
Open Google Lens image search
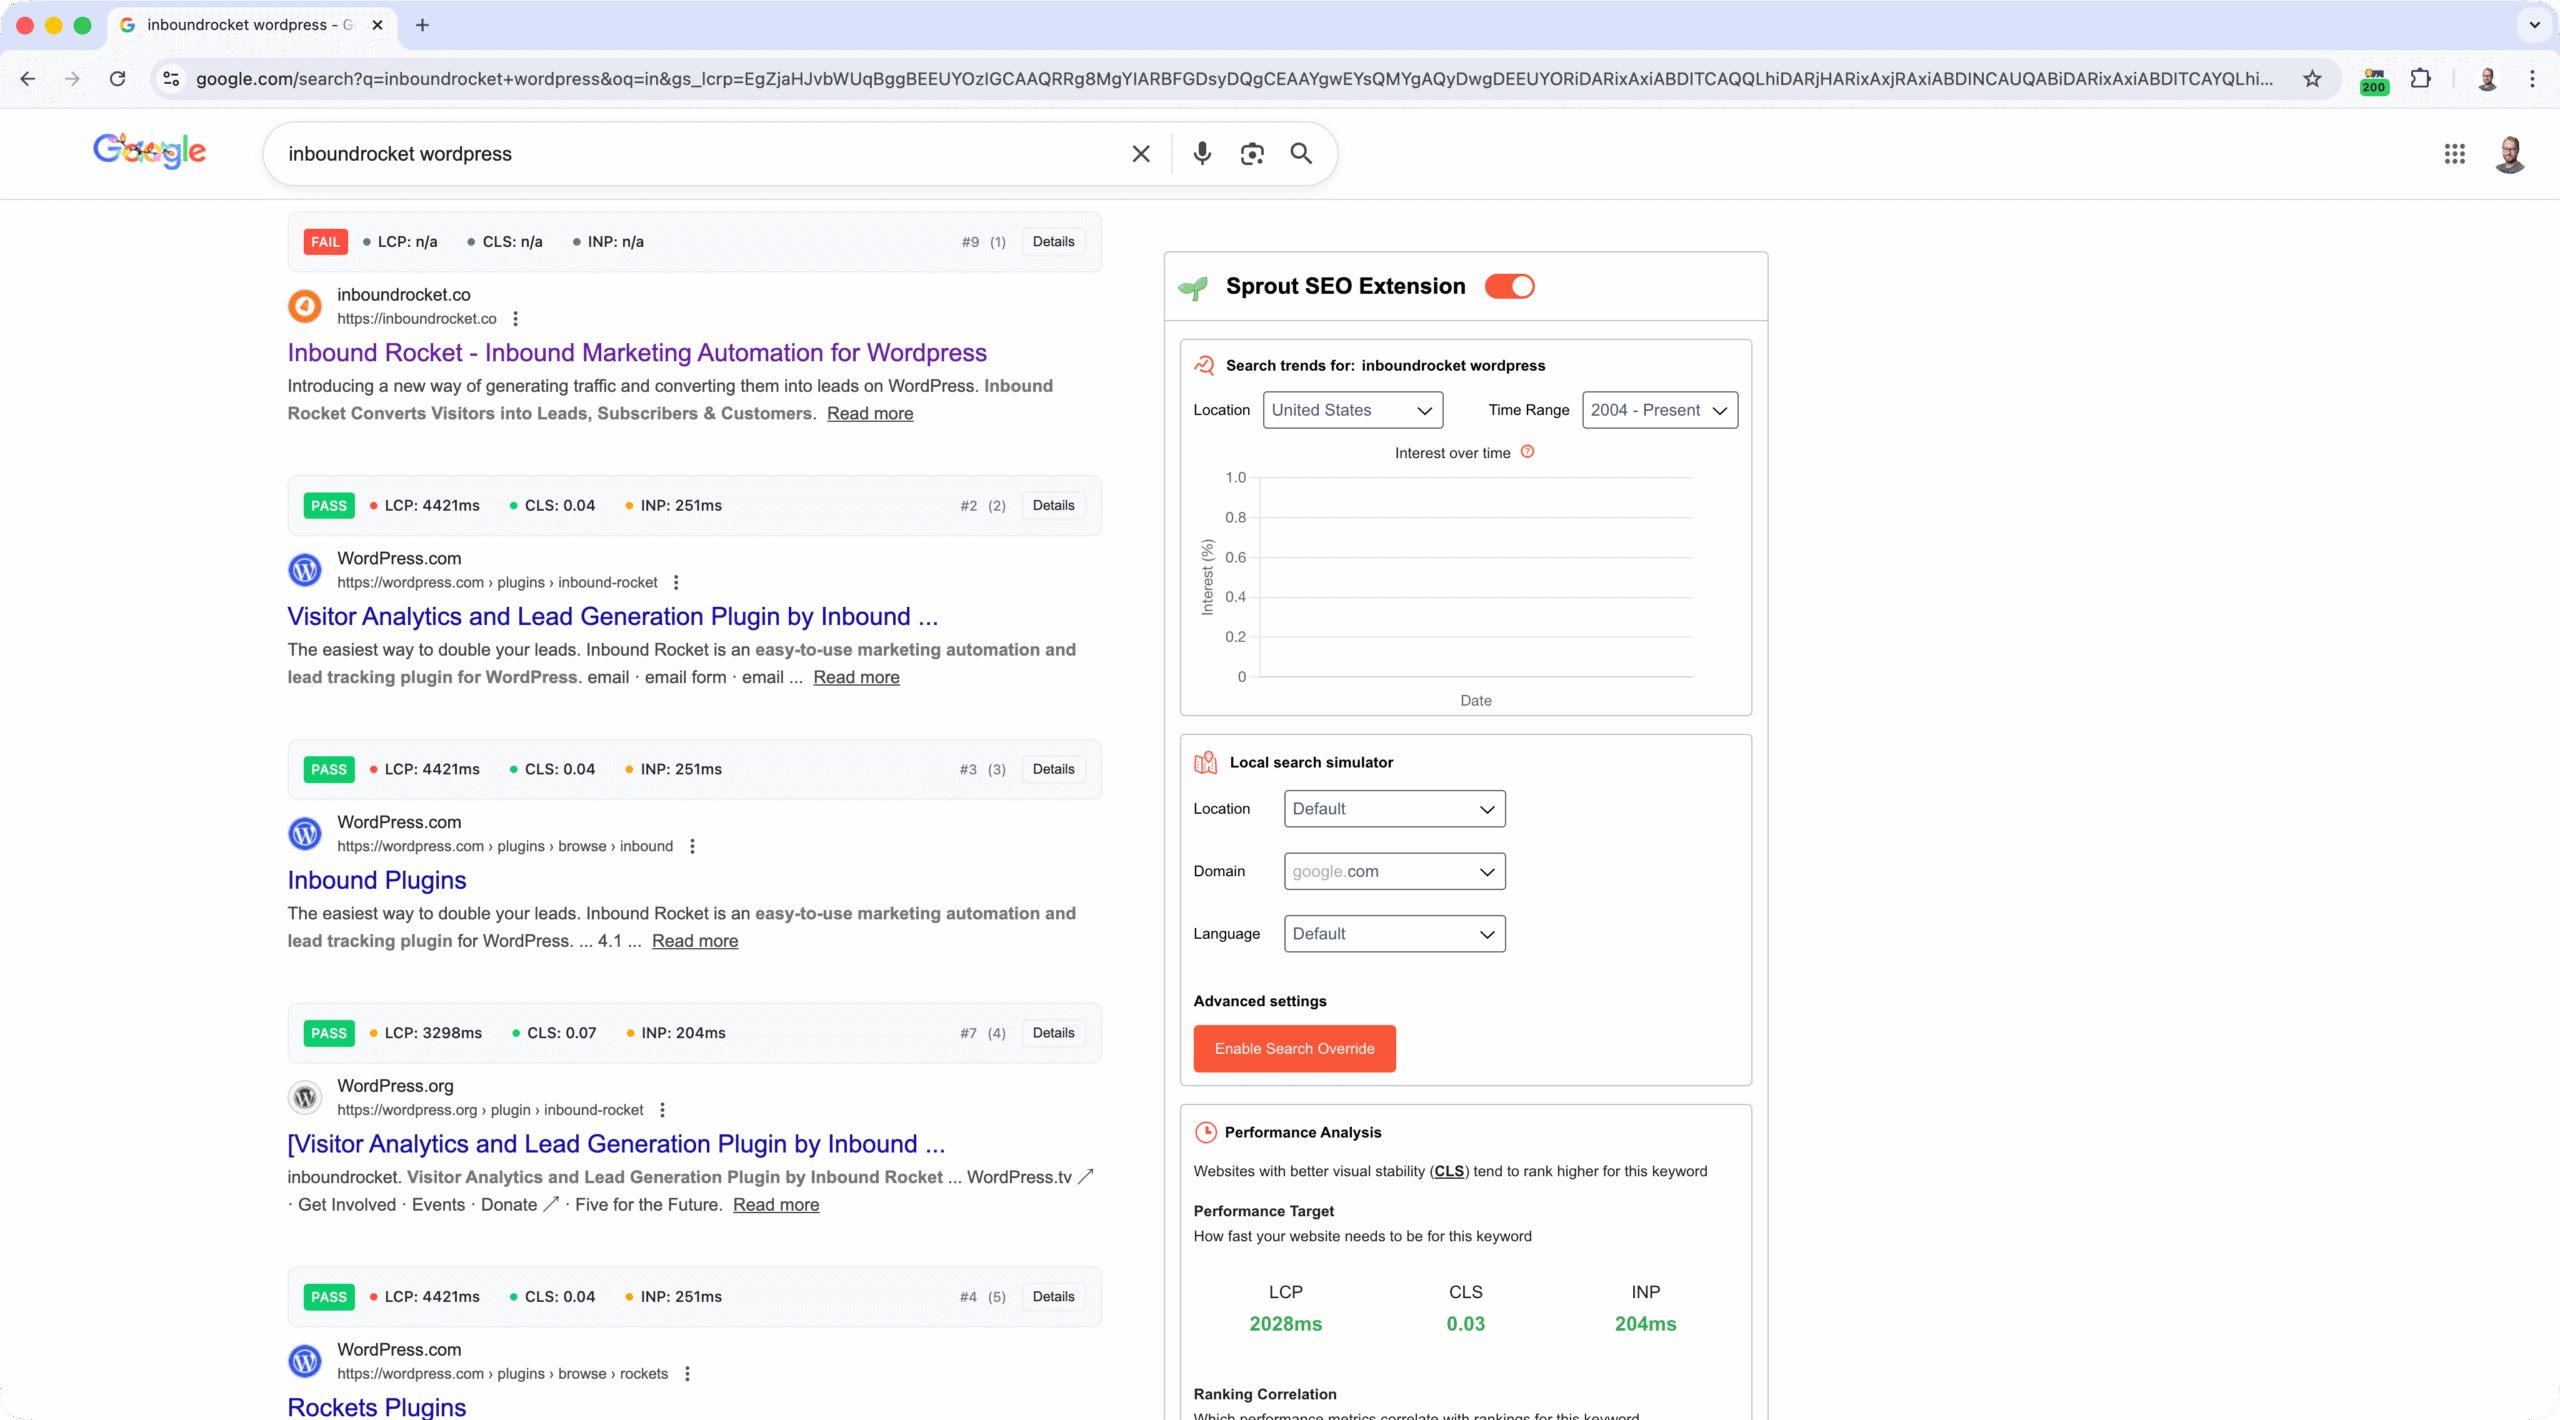coord(1251,153)
